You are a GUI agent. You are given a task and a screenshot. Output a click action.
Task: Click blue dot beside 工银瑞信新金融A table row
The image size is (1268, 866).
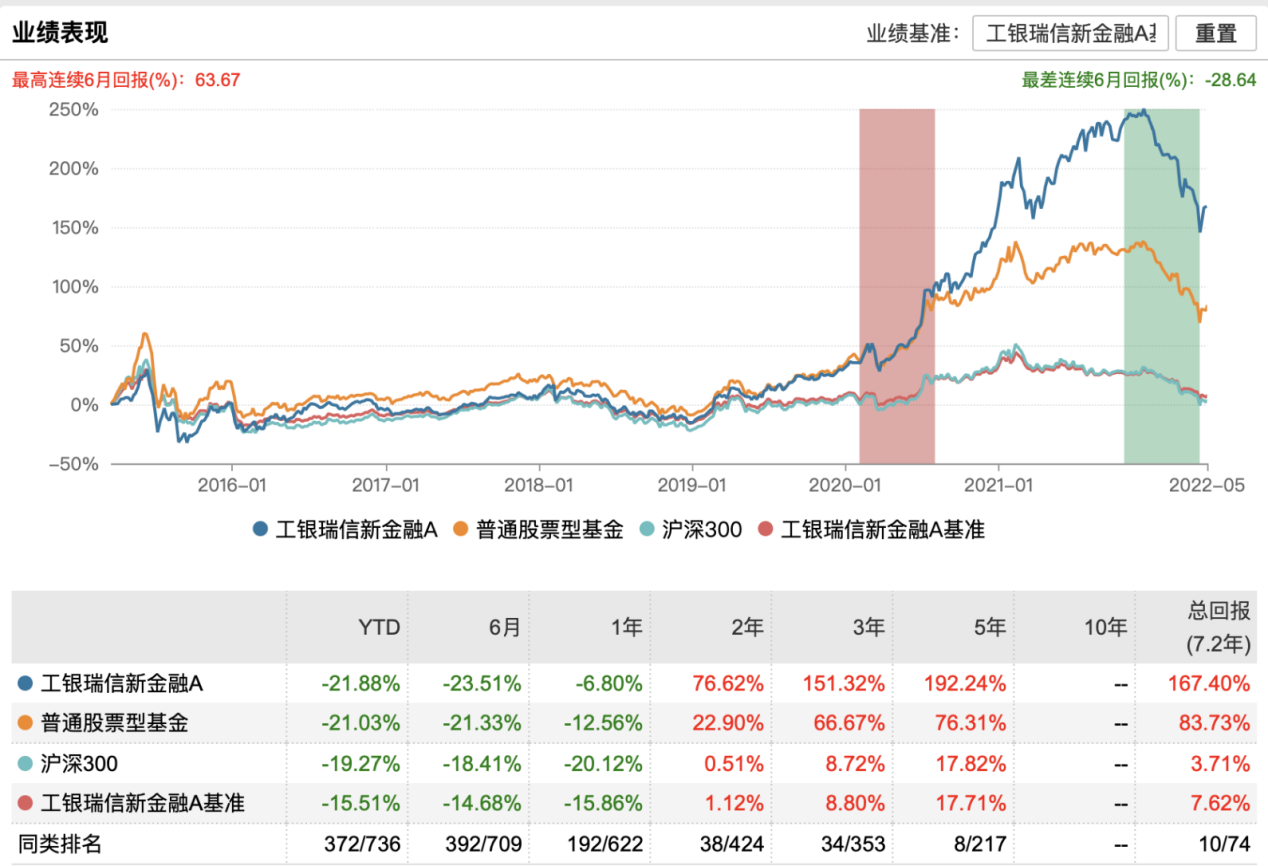[25, 684]
